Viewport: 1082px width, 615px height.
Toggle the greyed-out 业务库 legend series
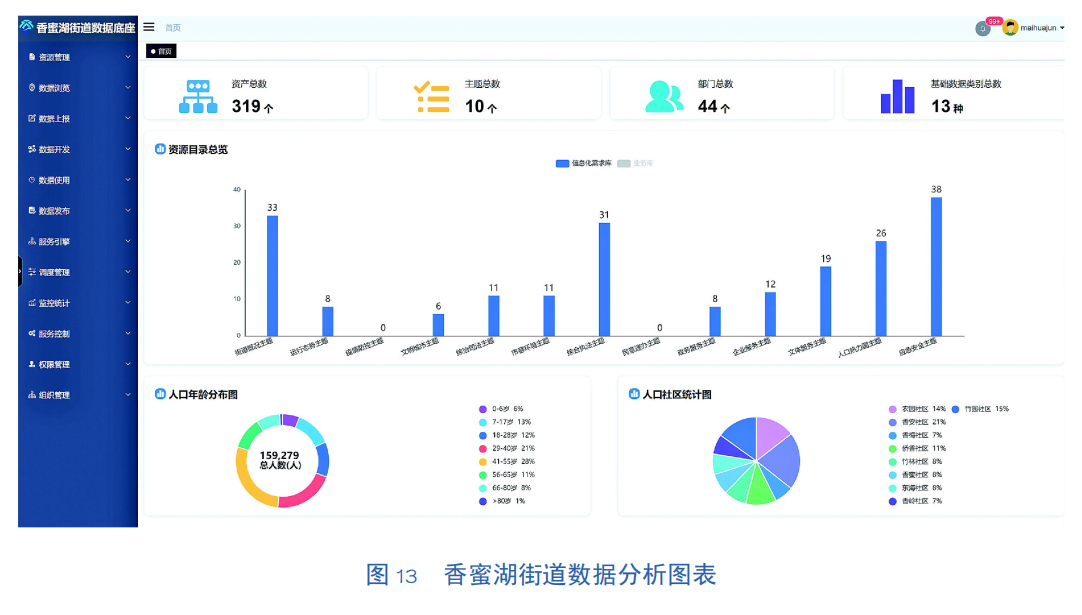tap(633, 163)
